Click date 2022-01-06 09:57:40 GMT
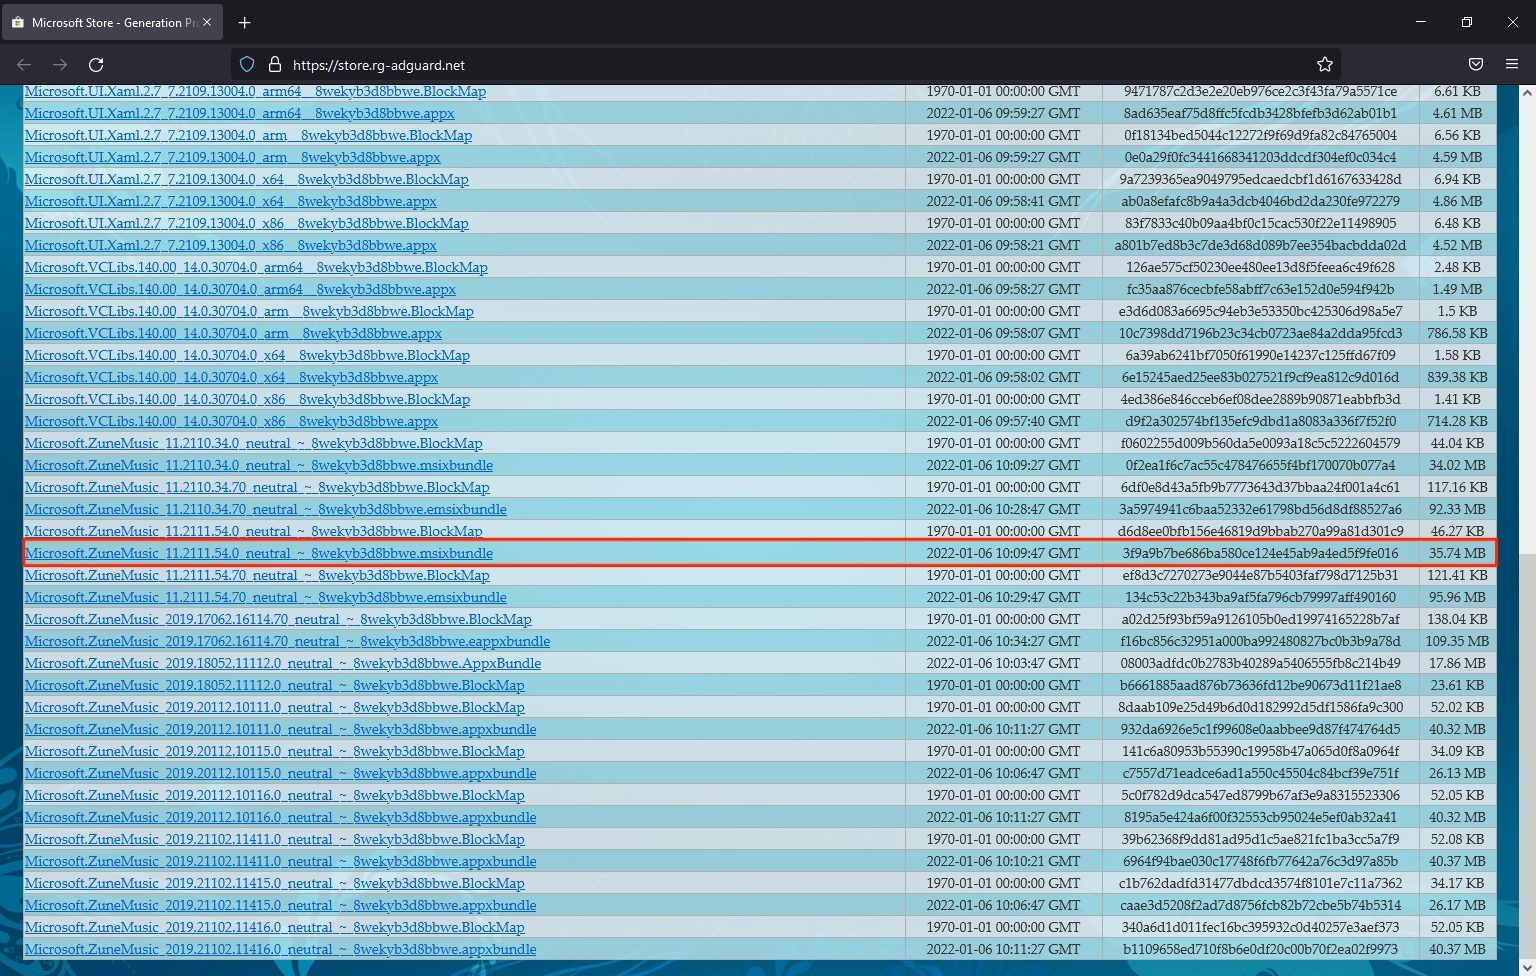This screenshot has width=1536, height=976. [x=1003, y=421]
